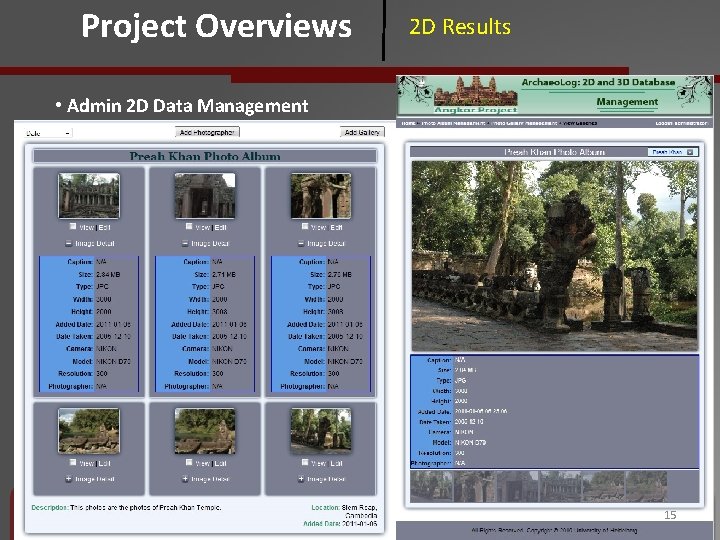Image resolution: width=720 pixels, height=540 pixels.
Task: Tick the checkbox under the first thumbnail
Action: click(x=73, y=226)
